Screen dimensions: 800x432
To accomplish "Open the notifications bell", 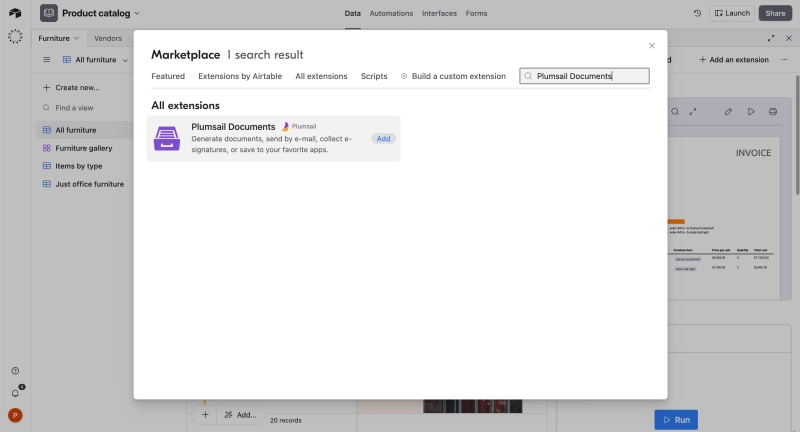I will (15, 393).
